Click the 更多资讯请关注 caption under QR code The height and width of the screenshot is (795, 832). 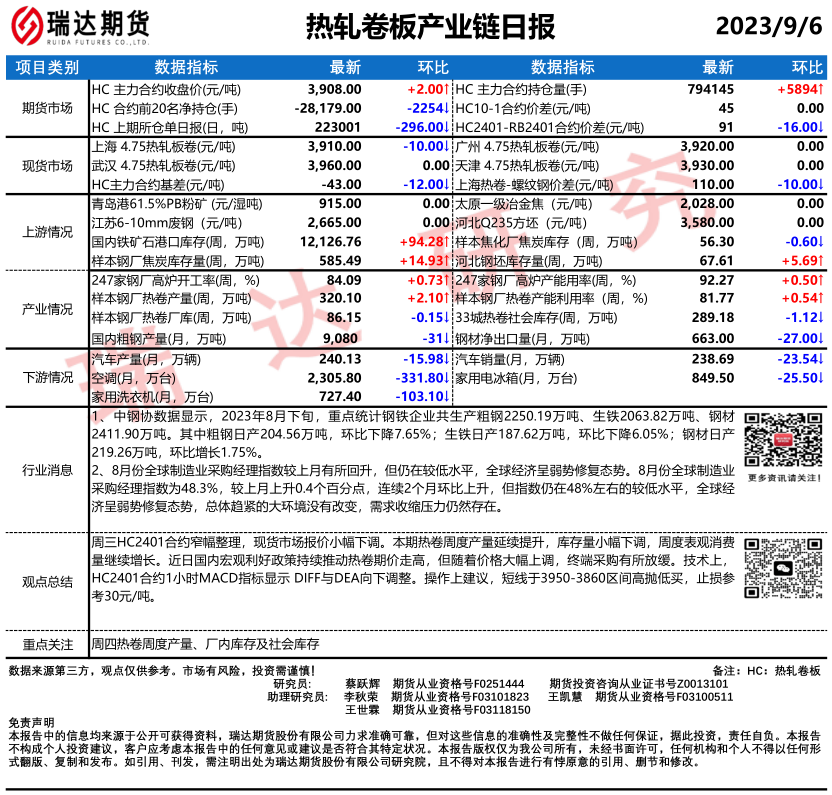click(x=784, y=478)
